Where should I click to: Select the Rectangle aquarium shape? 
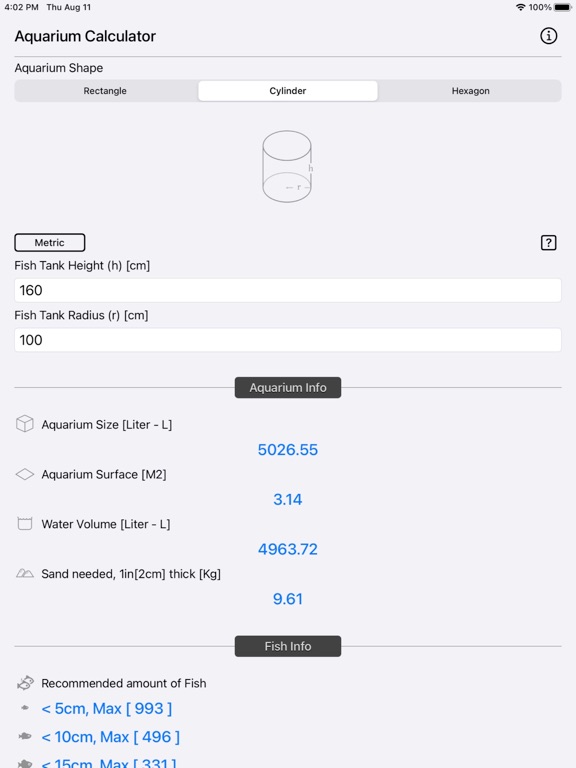click(105, 91)
